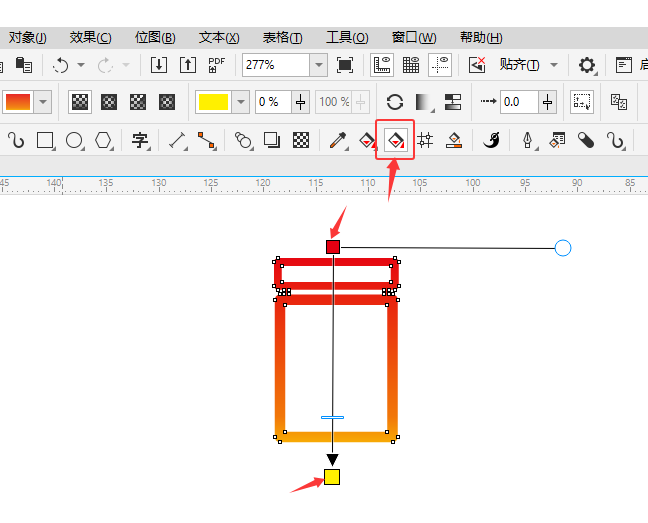Click the Publish to PDF icon
Viewport: 648px width, 523px height.
point(216,65)
